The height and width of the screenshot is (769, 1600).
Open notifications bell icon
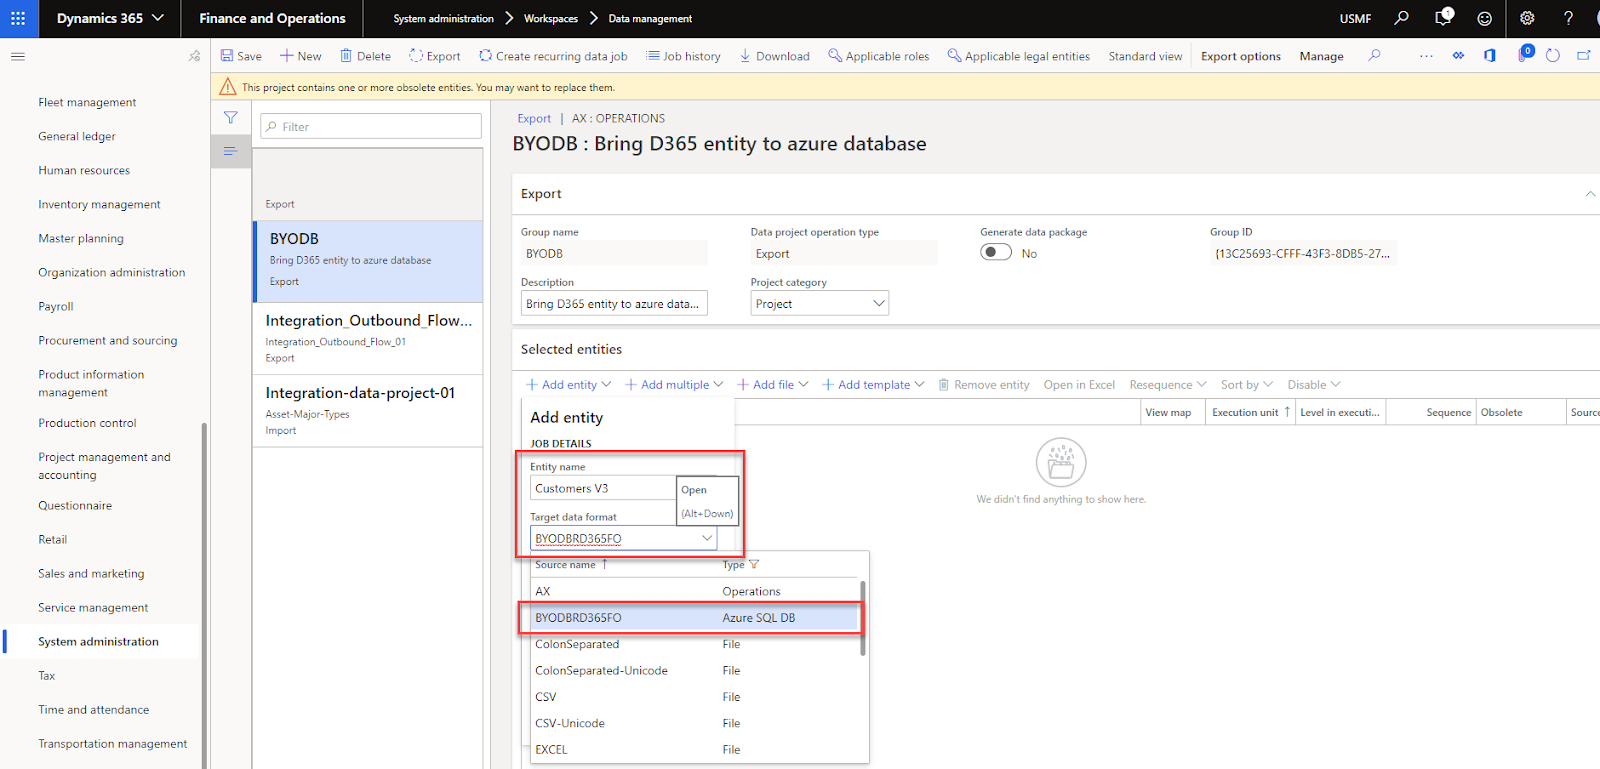click(1443, 18)
